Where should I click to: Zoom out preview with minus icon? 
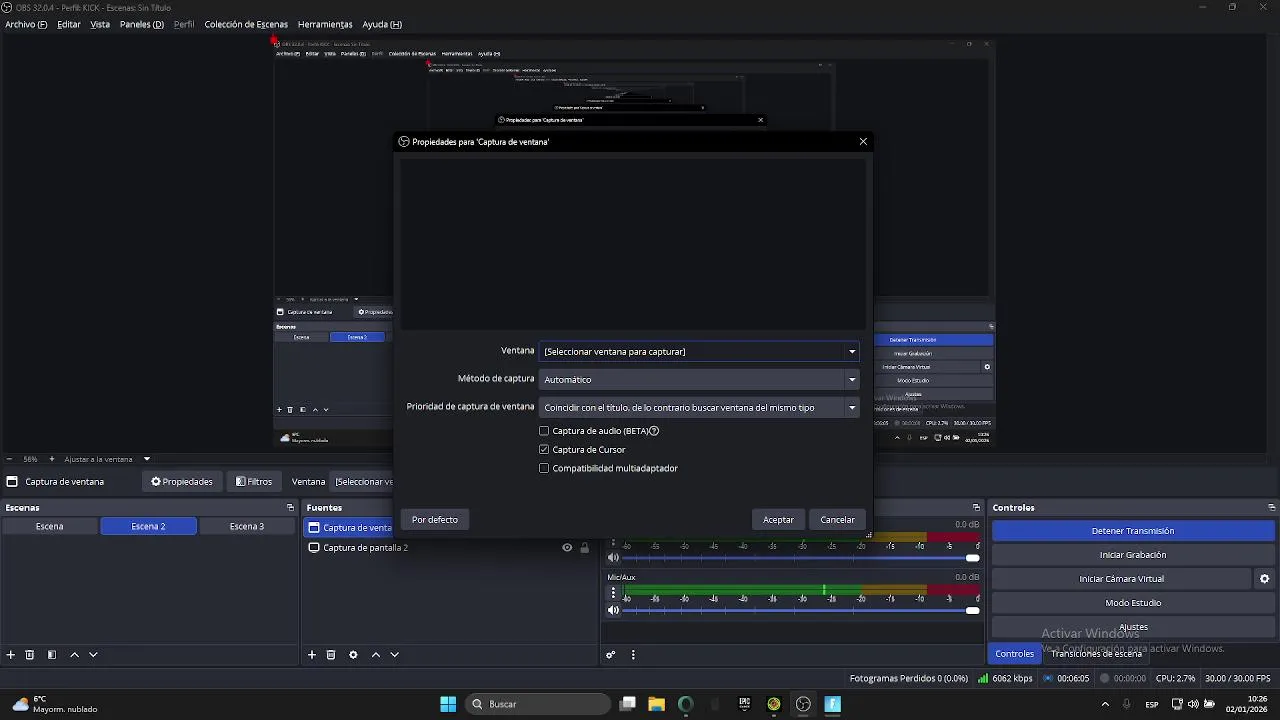(9, 459)
